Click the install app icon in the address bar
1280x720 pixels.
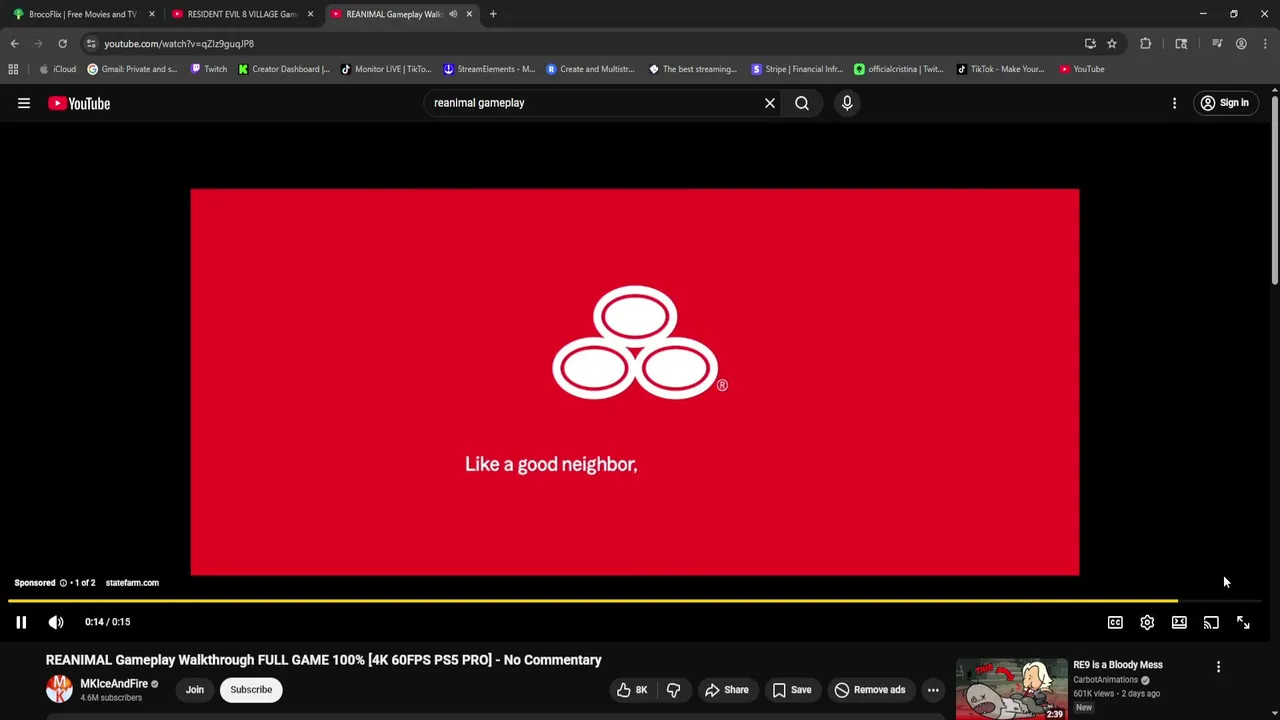pyautogui.click(x=1090, y=44)
